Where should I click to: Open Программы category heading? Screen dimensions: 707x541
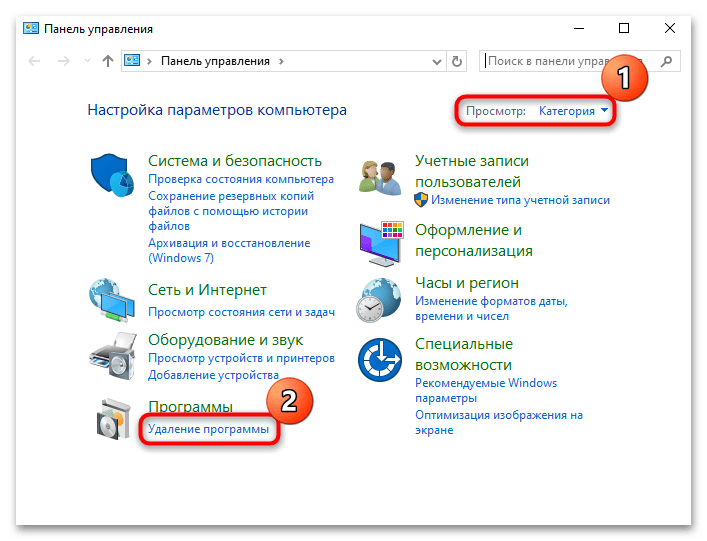click(190, 406)
